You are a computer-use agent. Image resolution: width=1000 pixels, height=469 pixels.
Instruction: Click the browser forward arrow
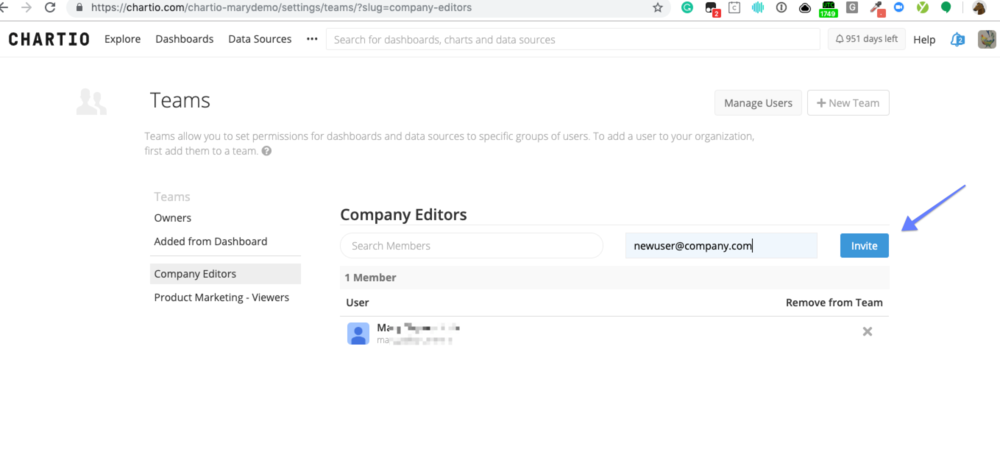[26, 8]
